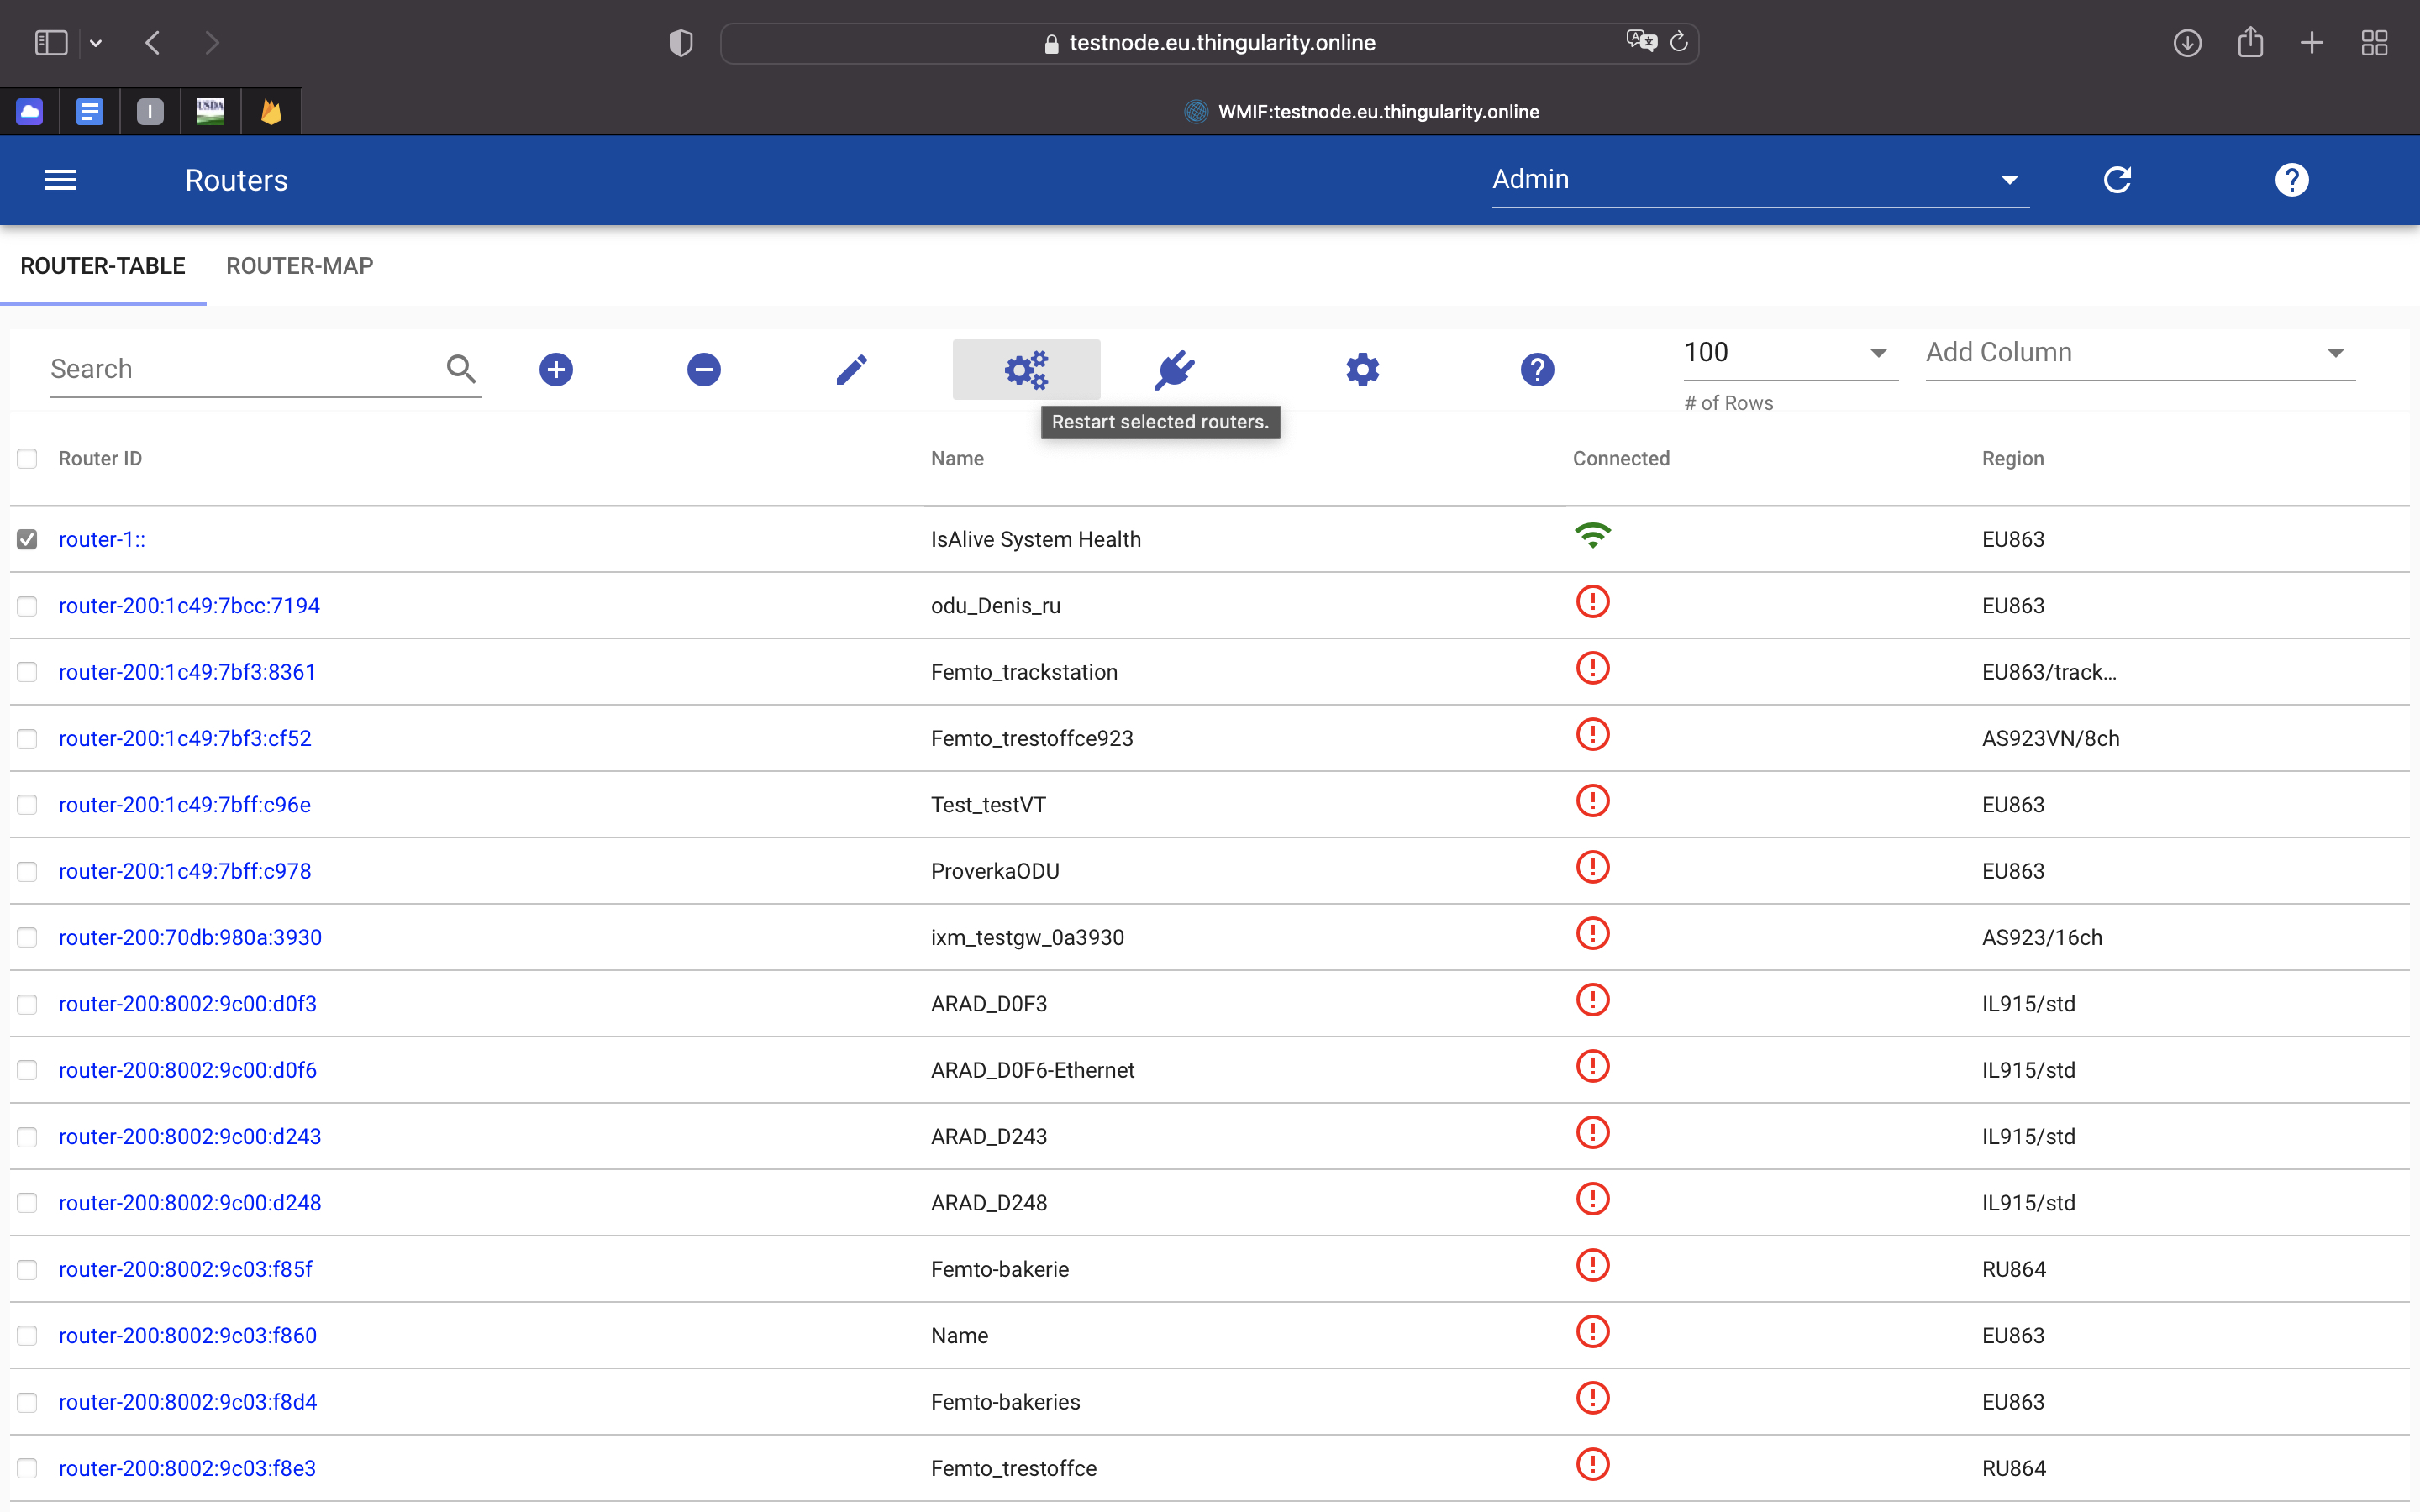
Task: Click the single gear settings icon
Action: pos(1362,369)
